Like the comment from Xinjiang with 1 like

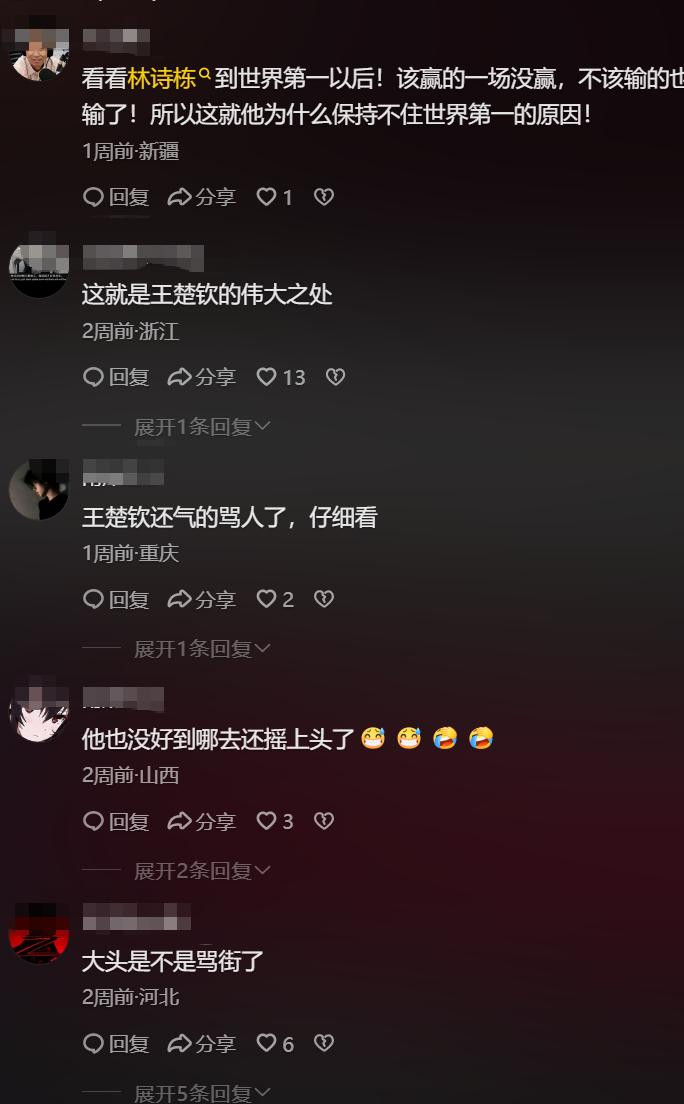274,197
